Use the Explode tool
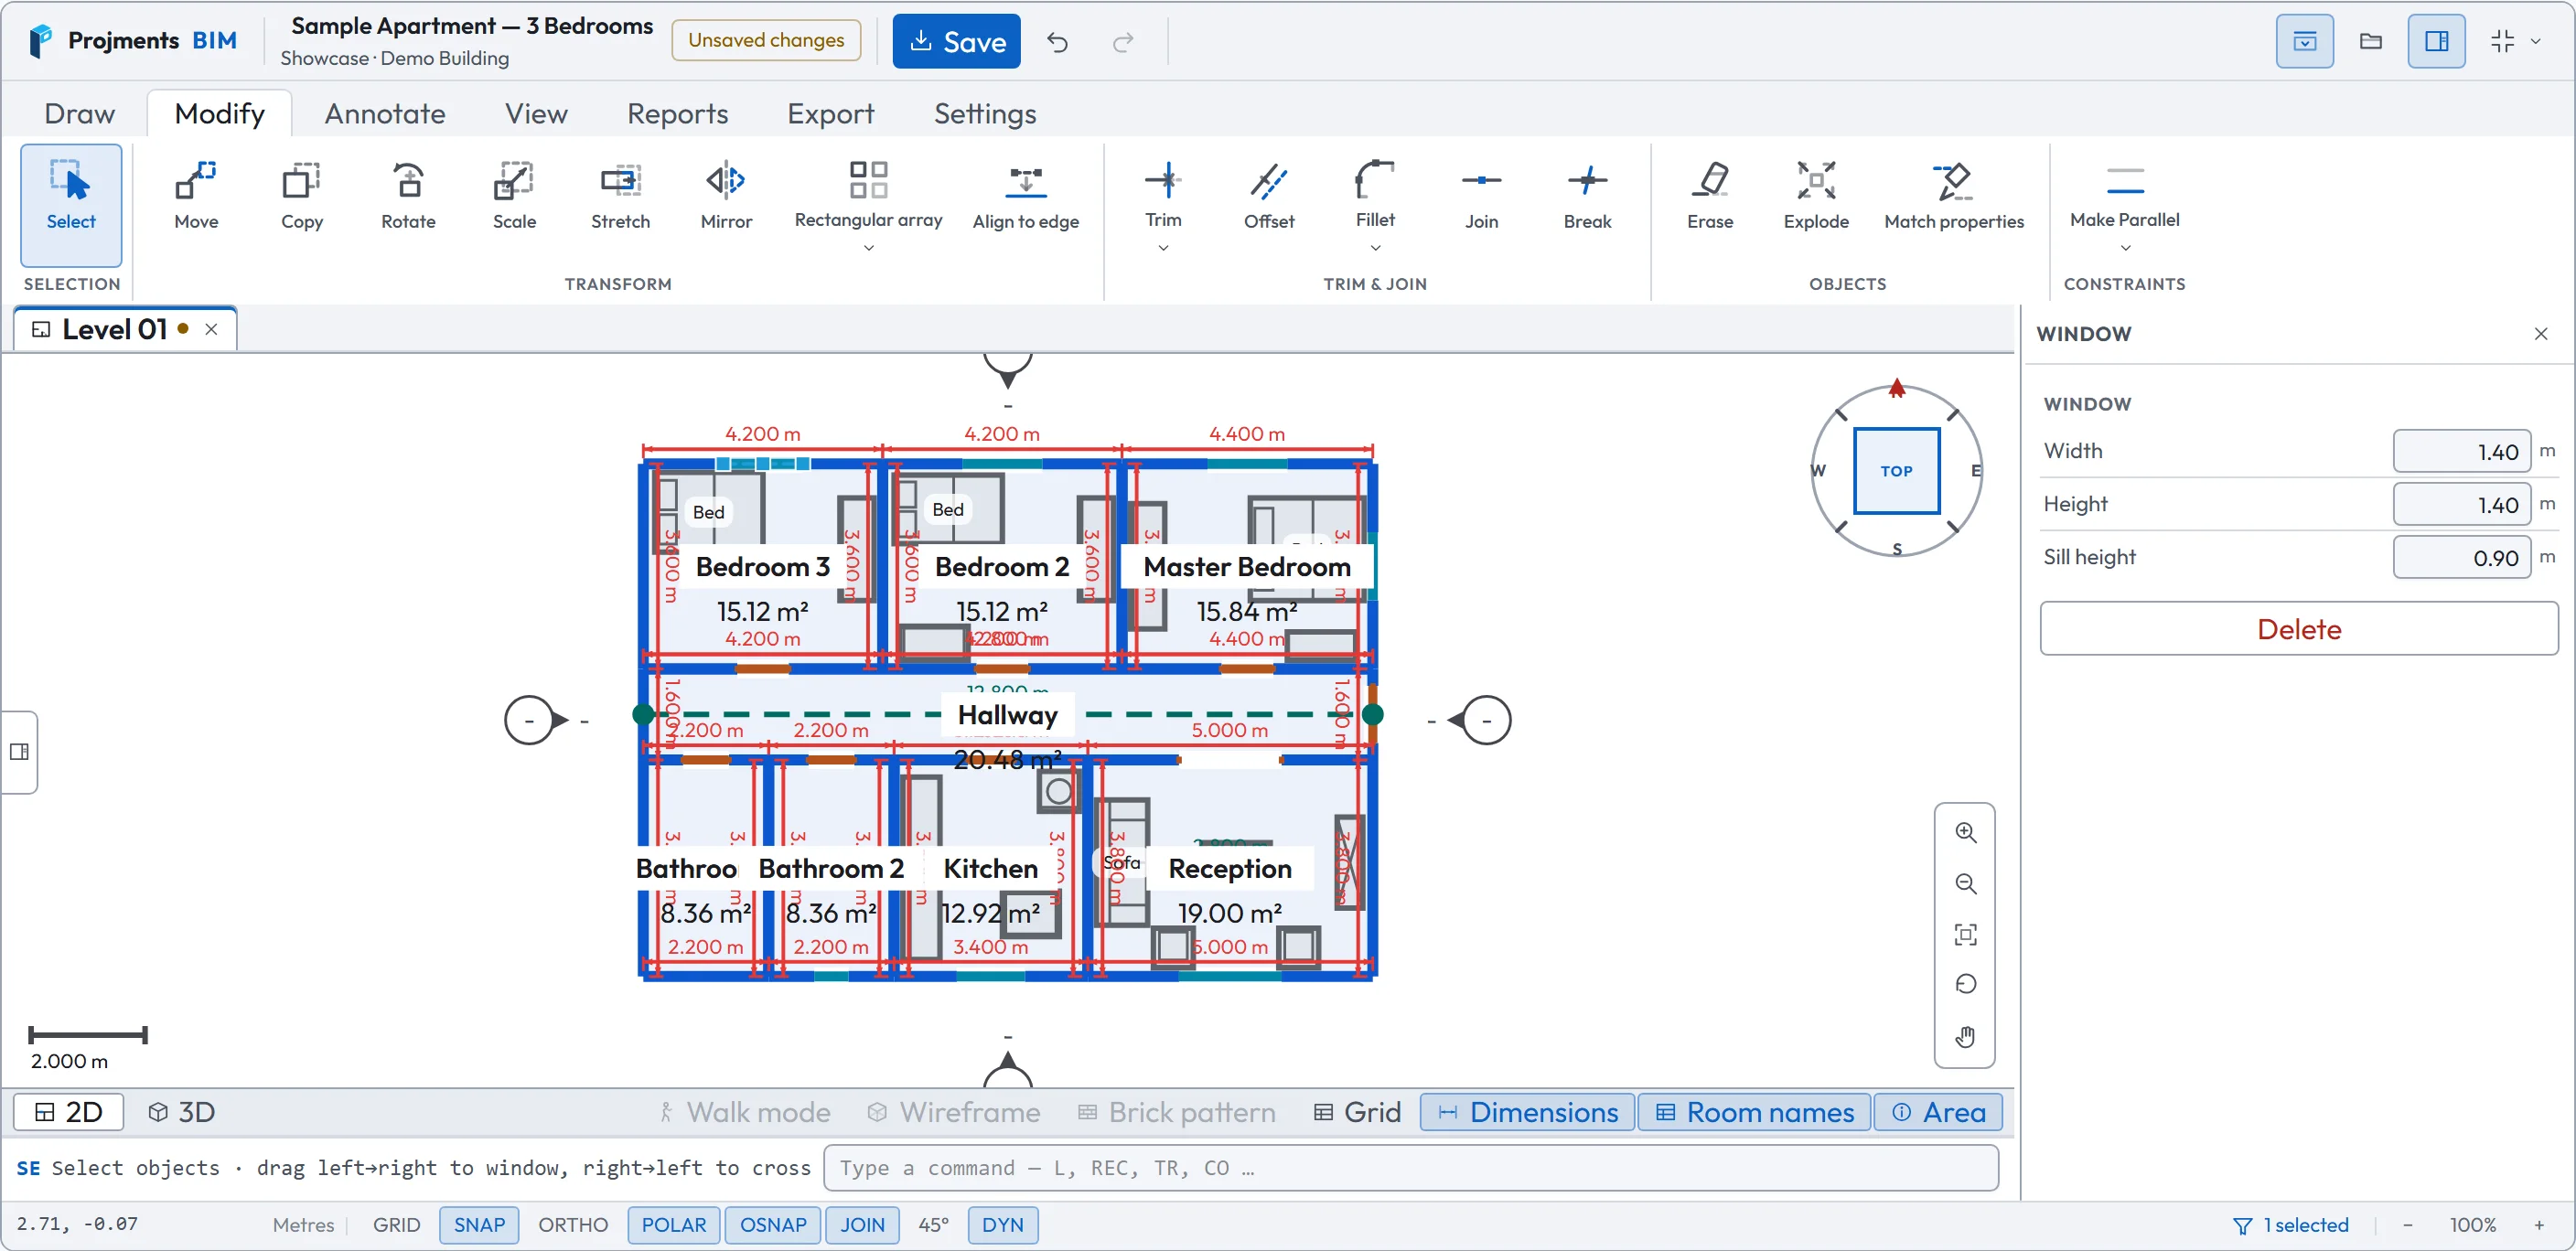2576x1251 pixels. click(1816, 196)
